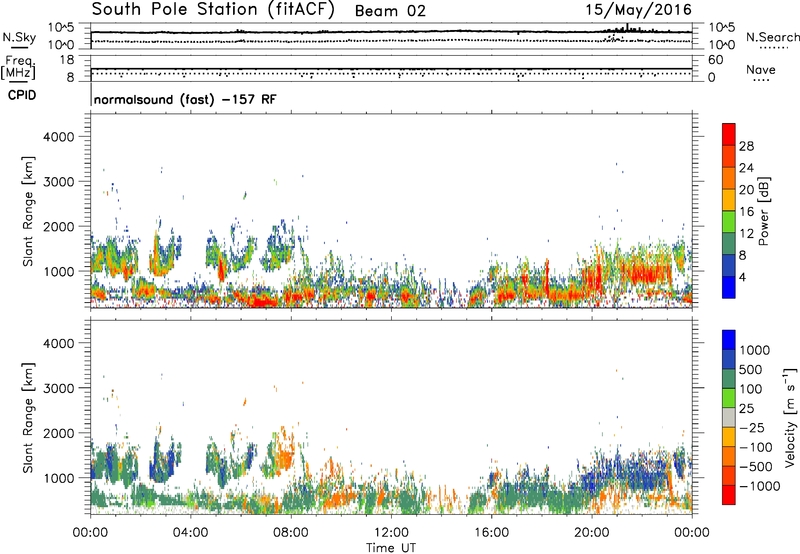This screenshot has width=800, height=554.
Task: Click the red bottom segment of Velocity colorbar
Action: [729, 495]
